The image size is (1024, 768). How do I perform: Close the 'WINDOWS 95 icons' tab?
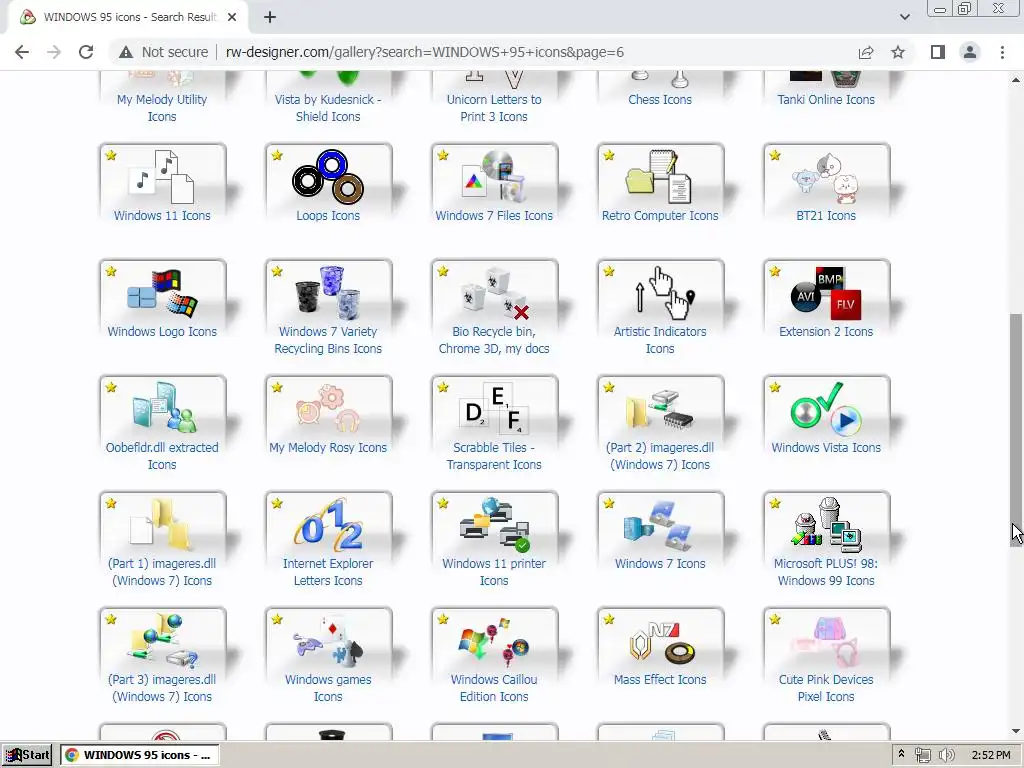click(232, 17)
